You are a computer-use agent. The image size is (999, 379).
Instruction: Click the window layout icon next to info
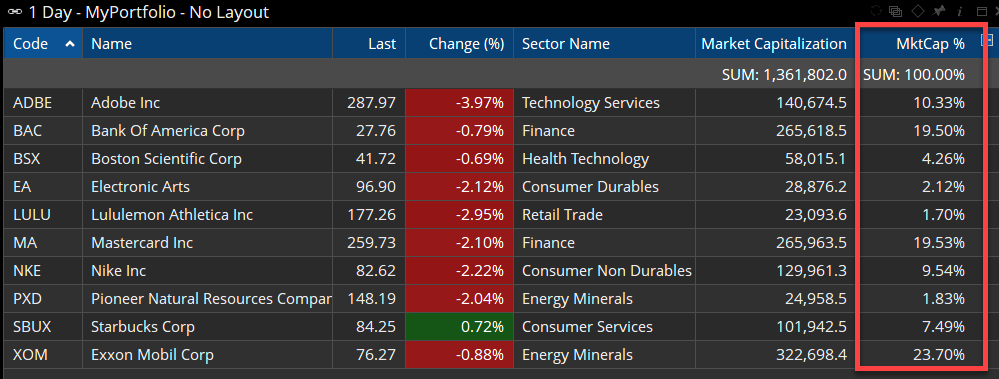point(980,11)
